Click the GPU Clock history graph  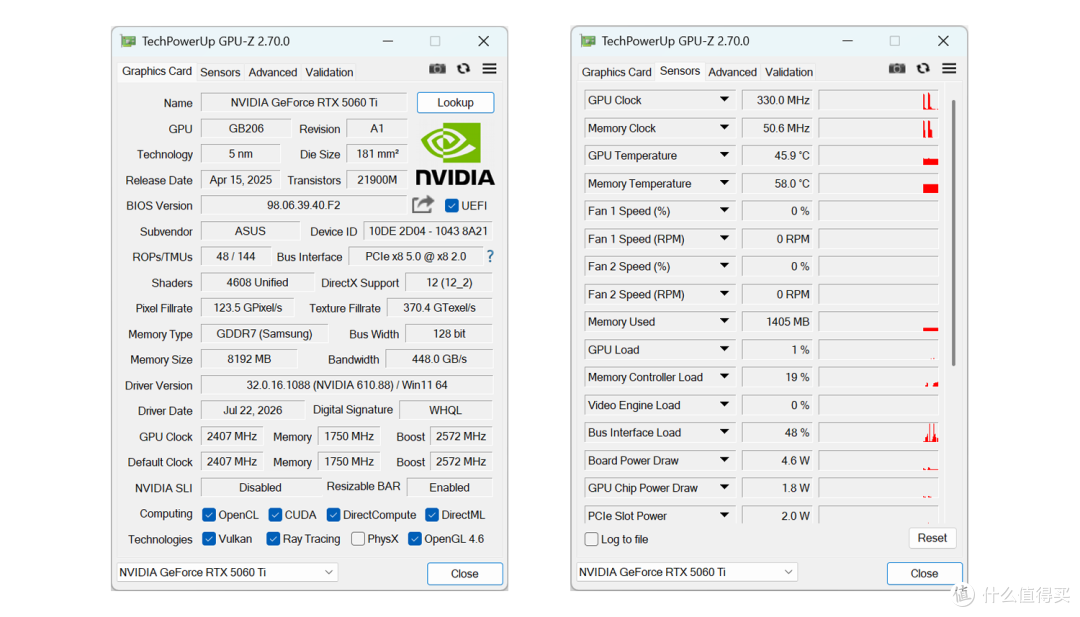pos(878,101)
